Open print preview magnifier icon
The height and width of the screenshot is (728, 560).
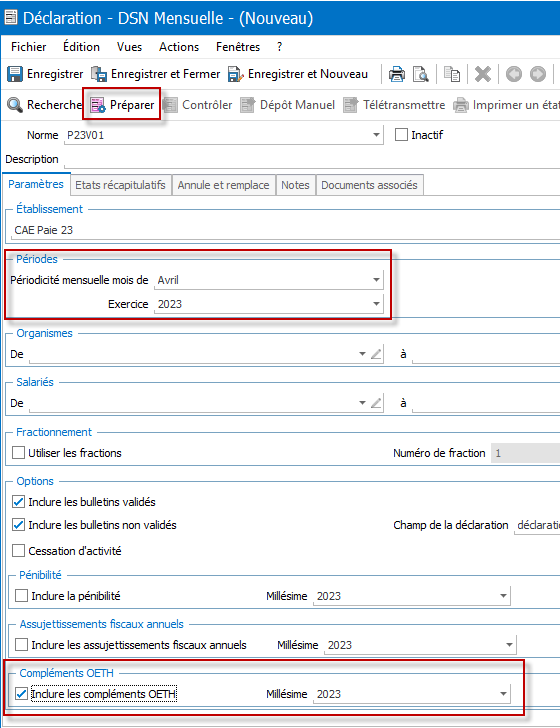(421, 74)
